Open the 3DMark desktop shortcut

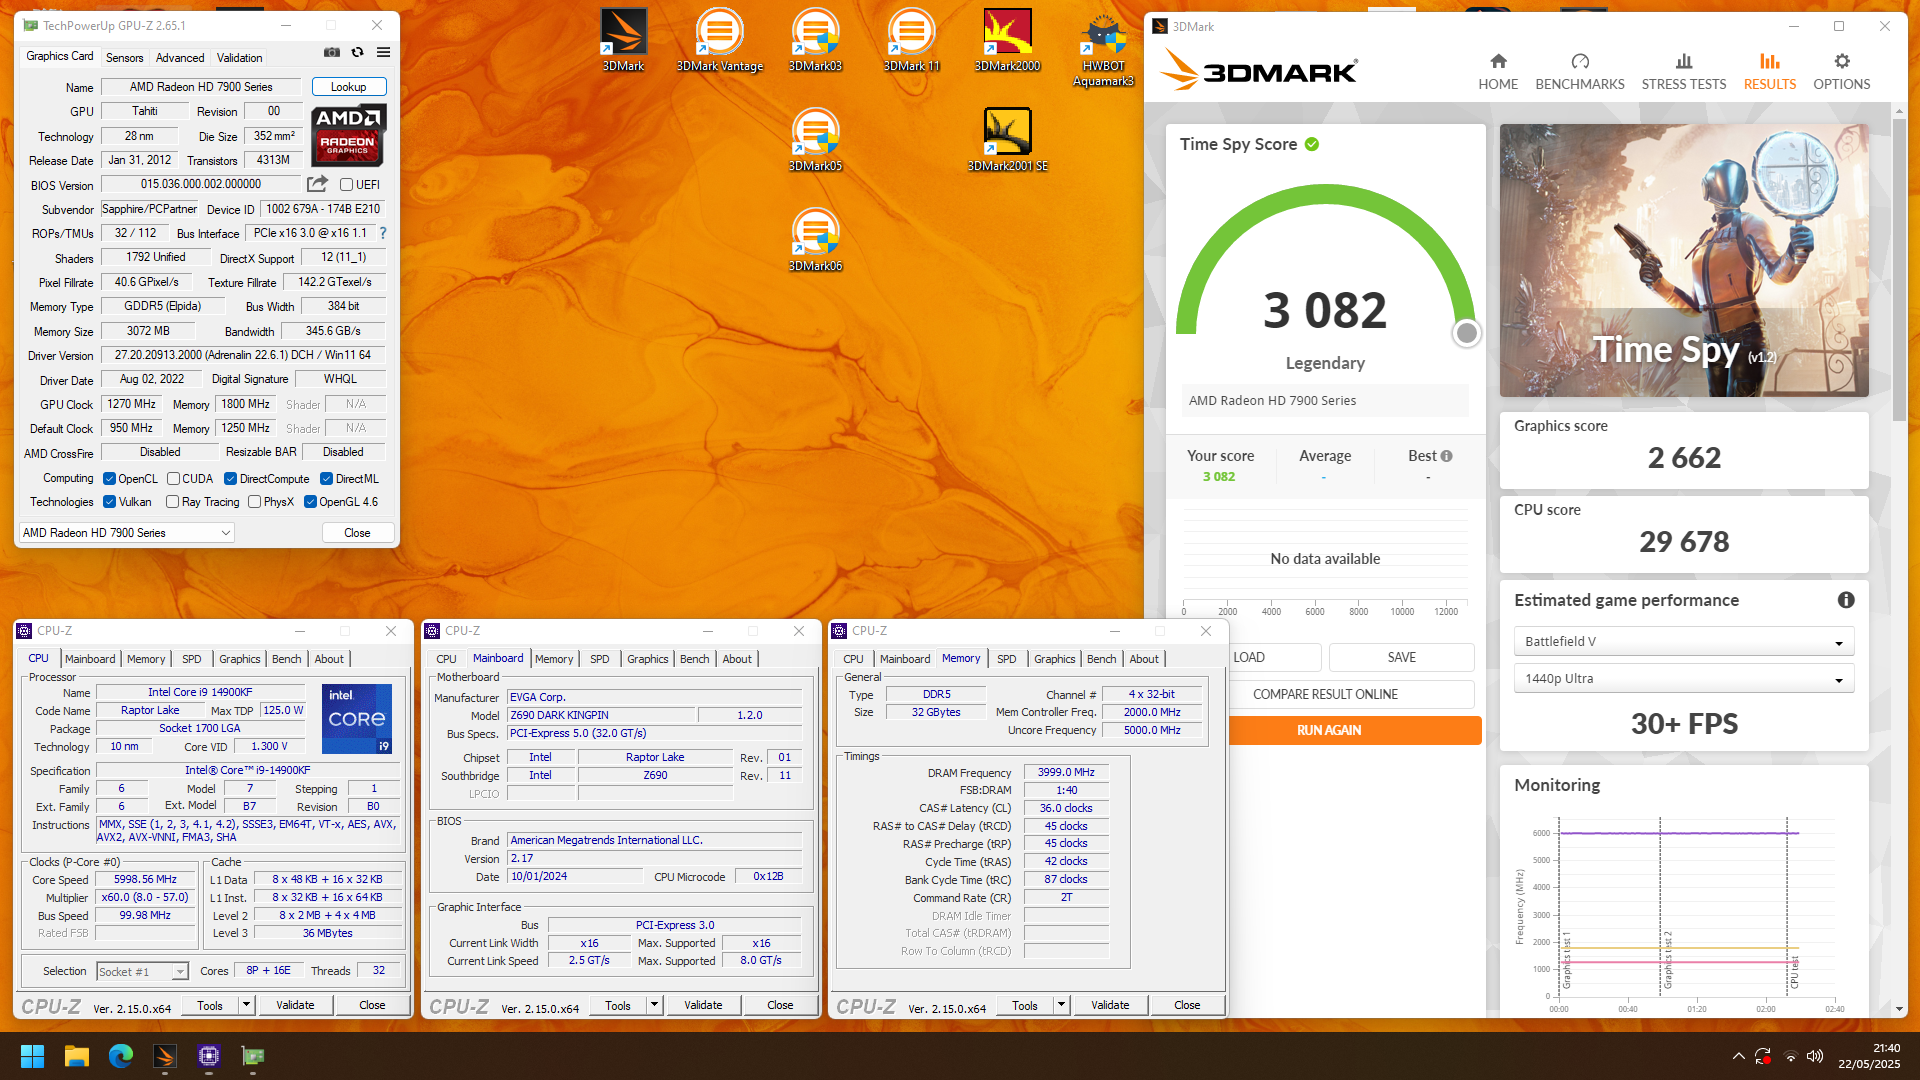pyautogui.click(x=623, y=40)
